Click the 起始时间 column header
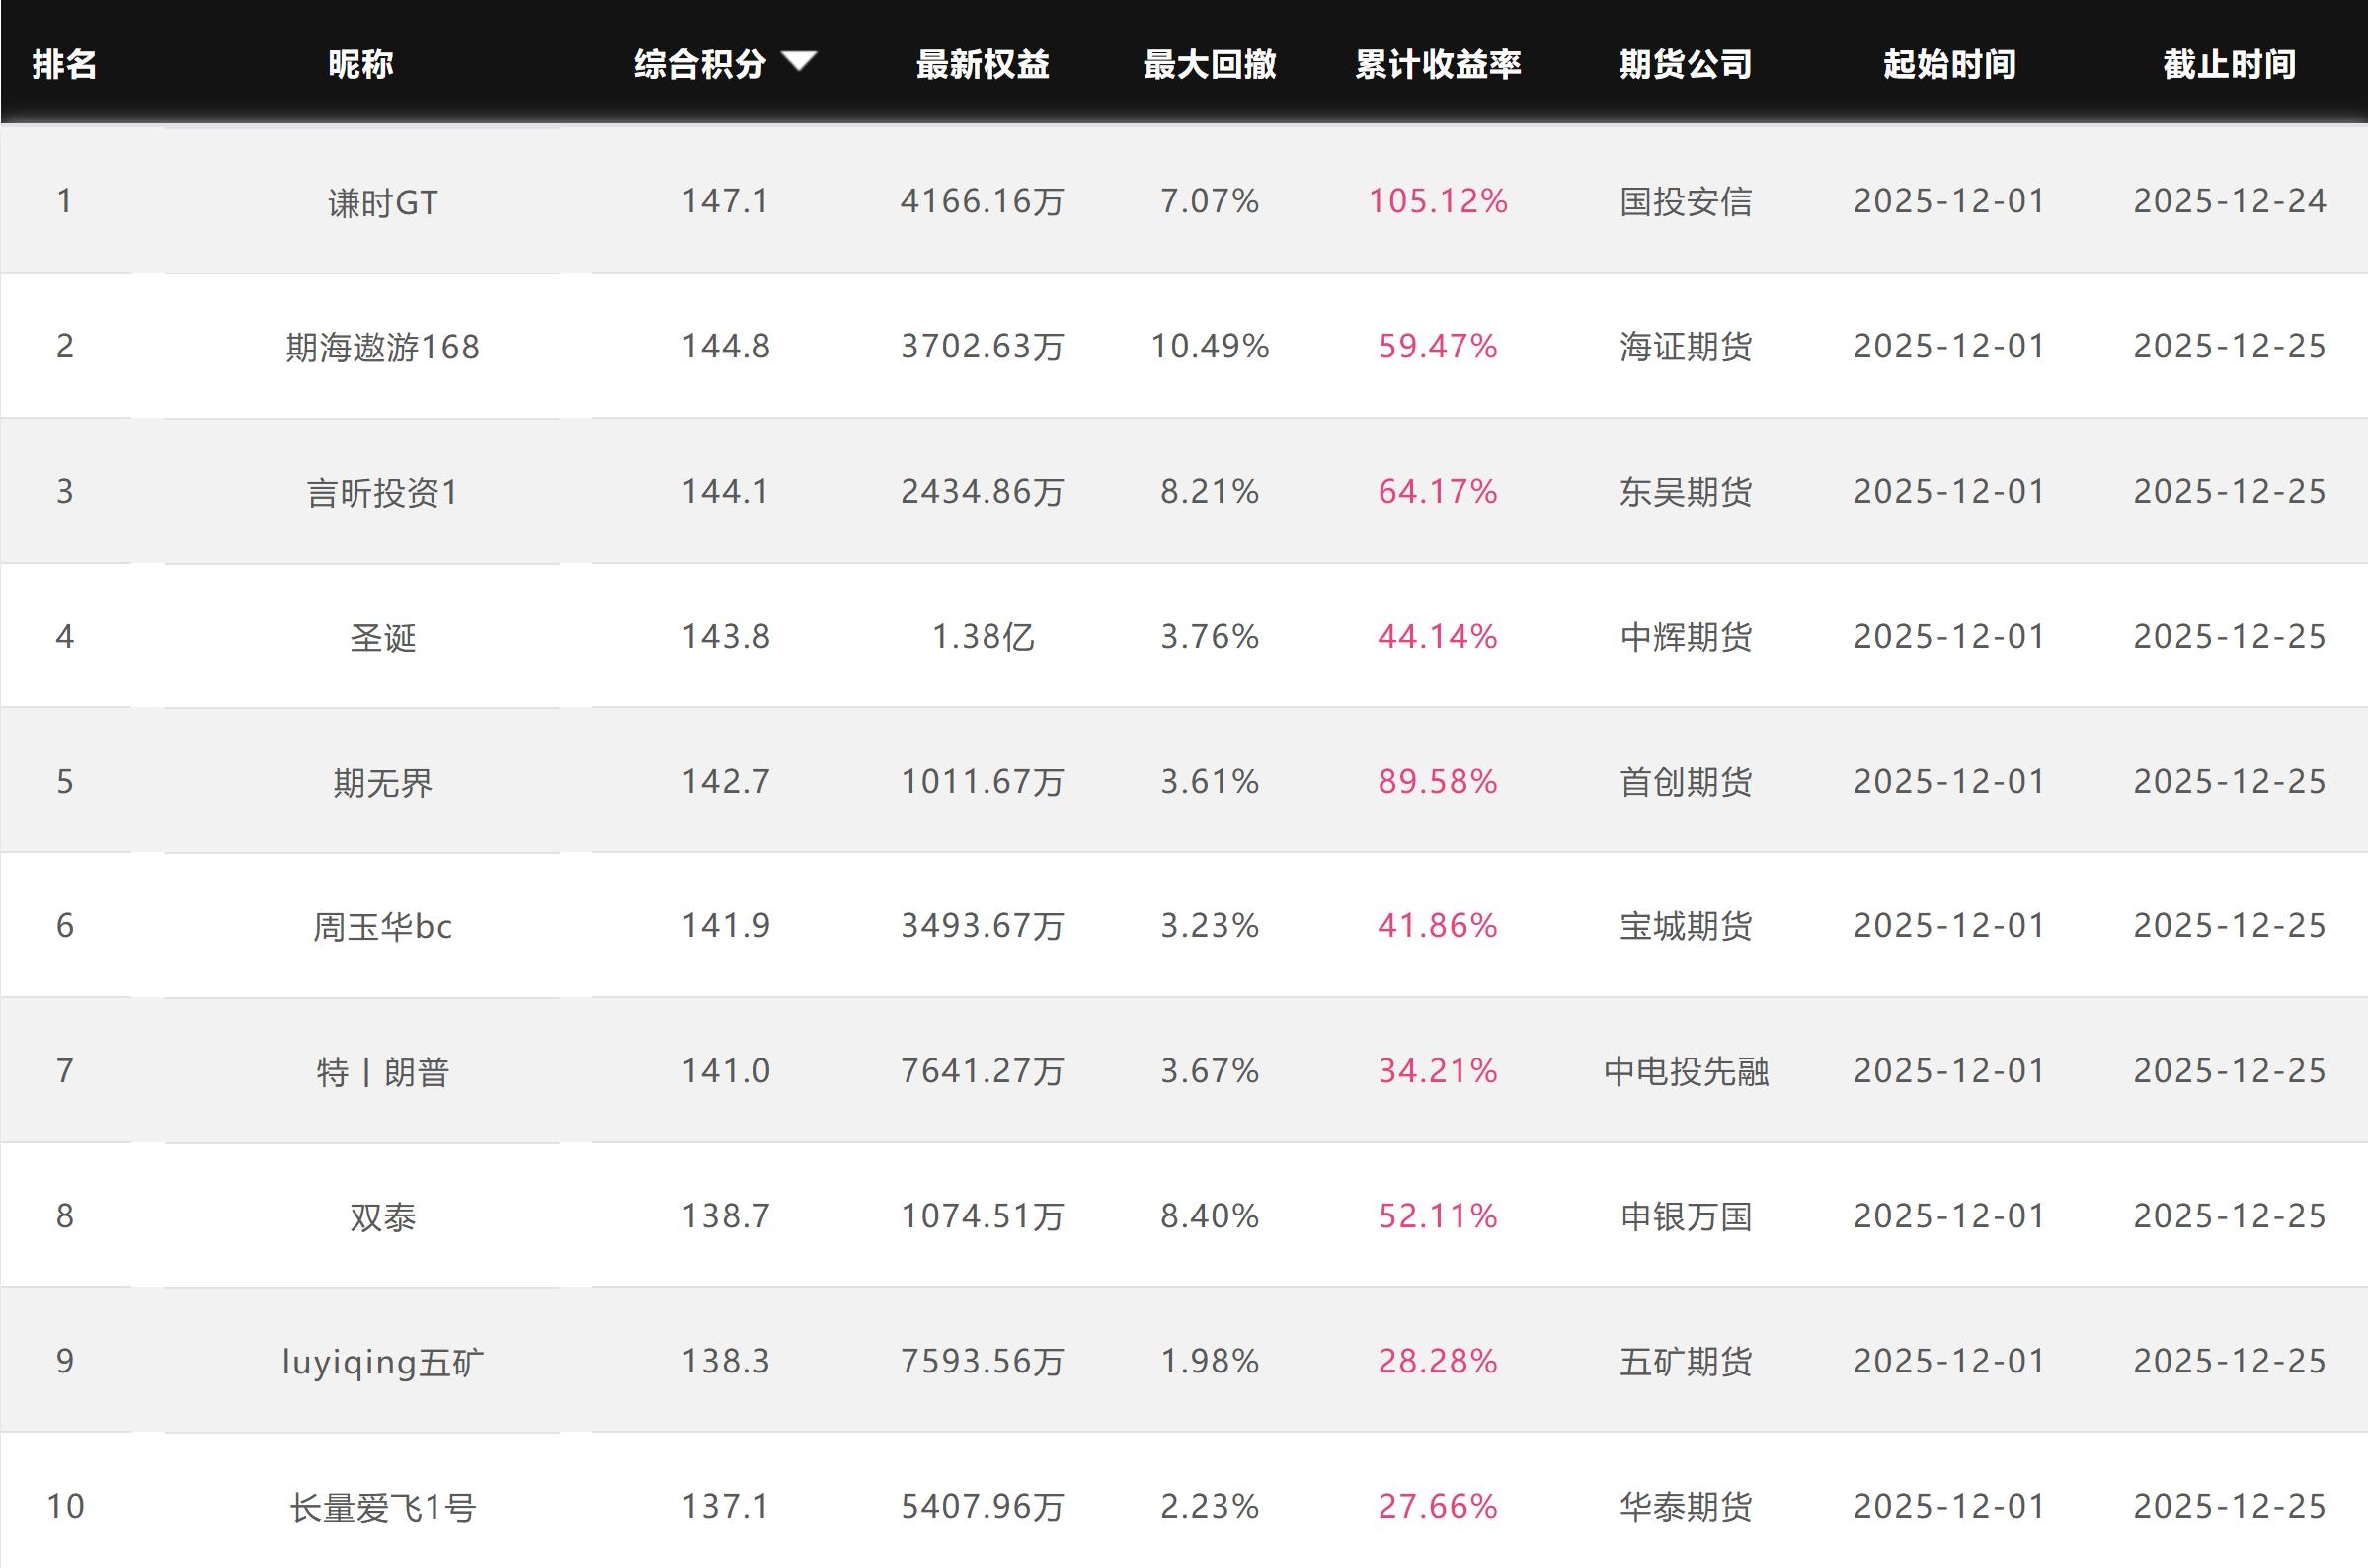The height and width of the screenshot is (1568, 2368). click(1949, 65)
